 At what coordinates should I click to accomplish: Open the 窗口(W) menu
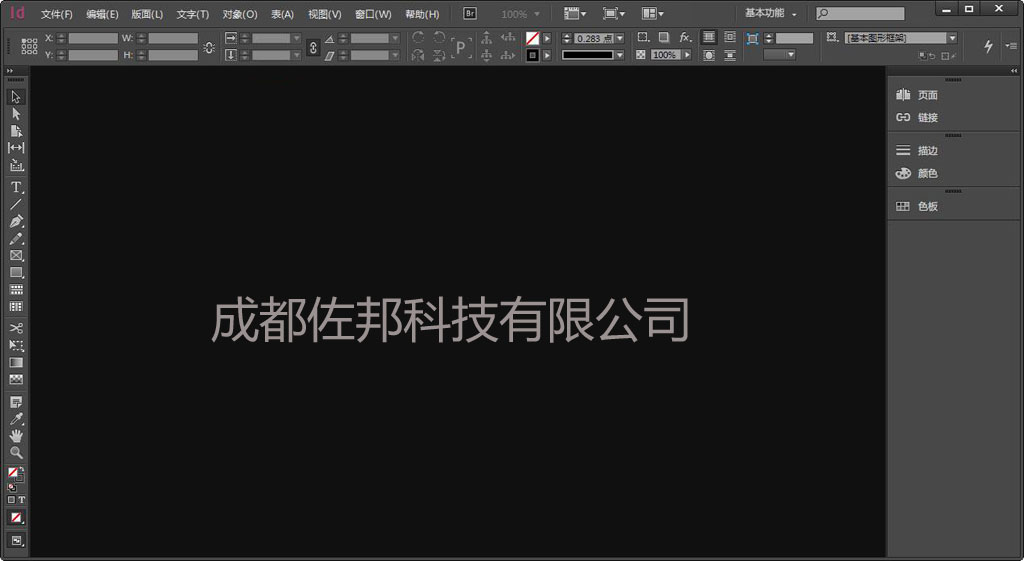(x=373, y=14)
